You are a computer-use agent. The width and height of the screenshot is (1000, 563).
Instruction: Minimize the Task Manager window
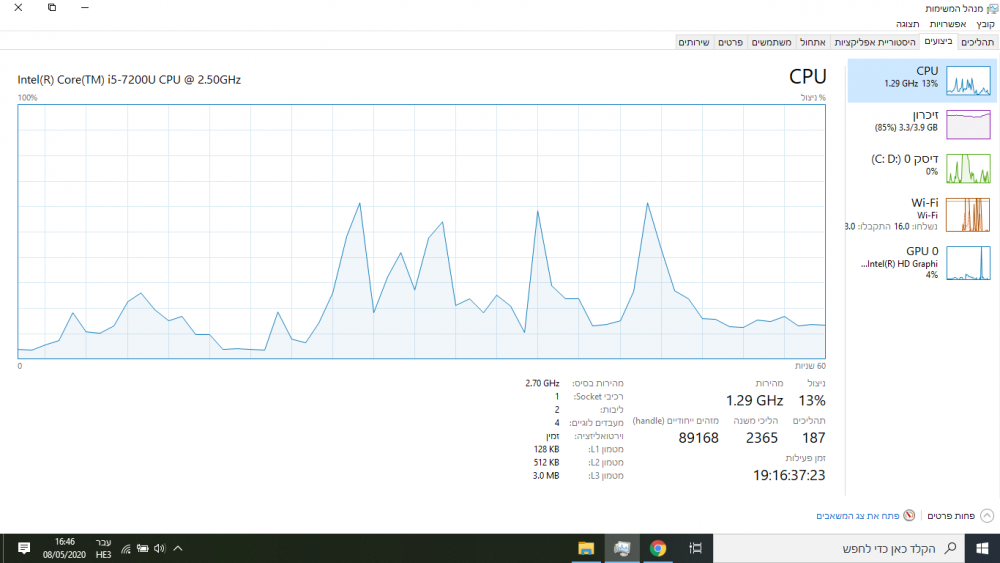coord(85,8)
